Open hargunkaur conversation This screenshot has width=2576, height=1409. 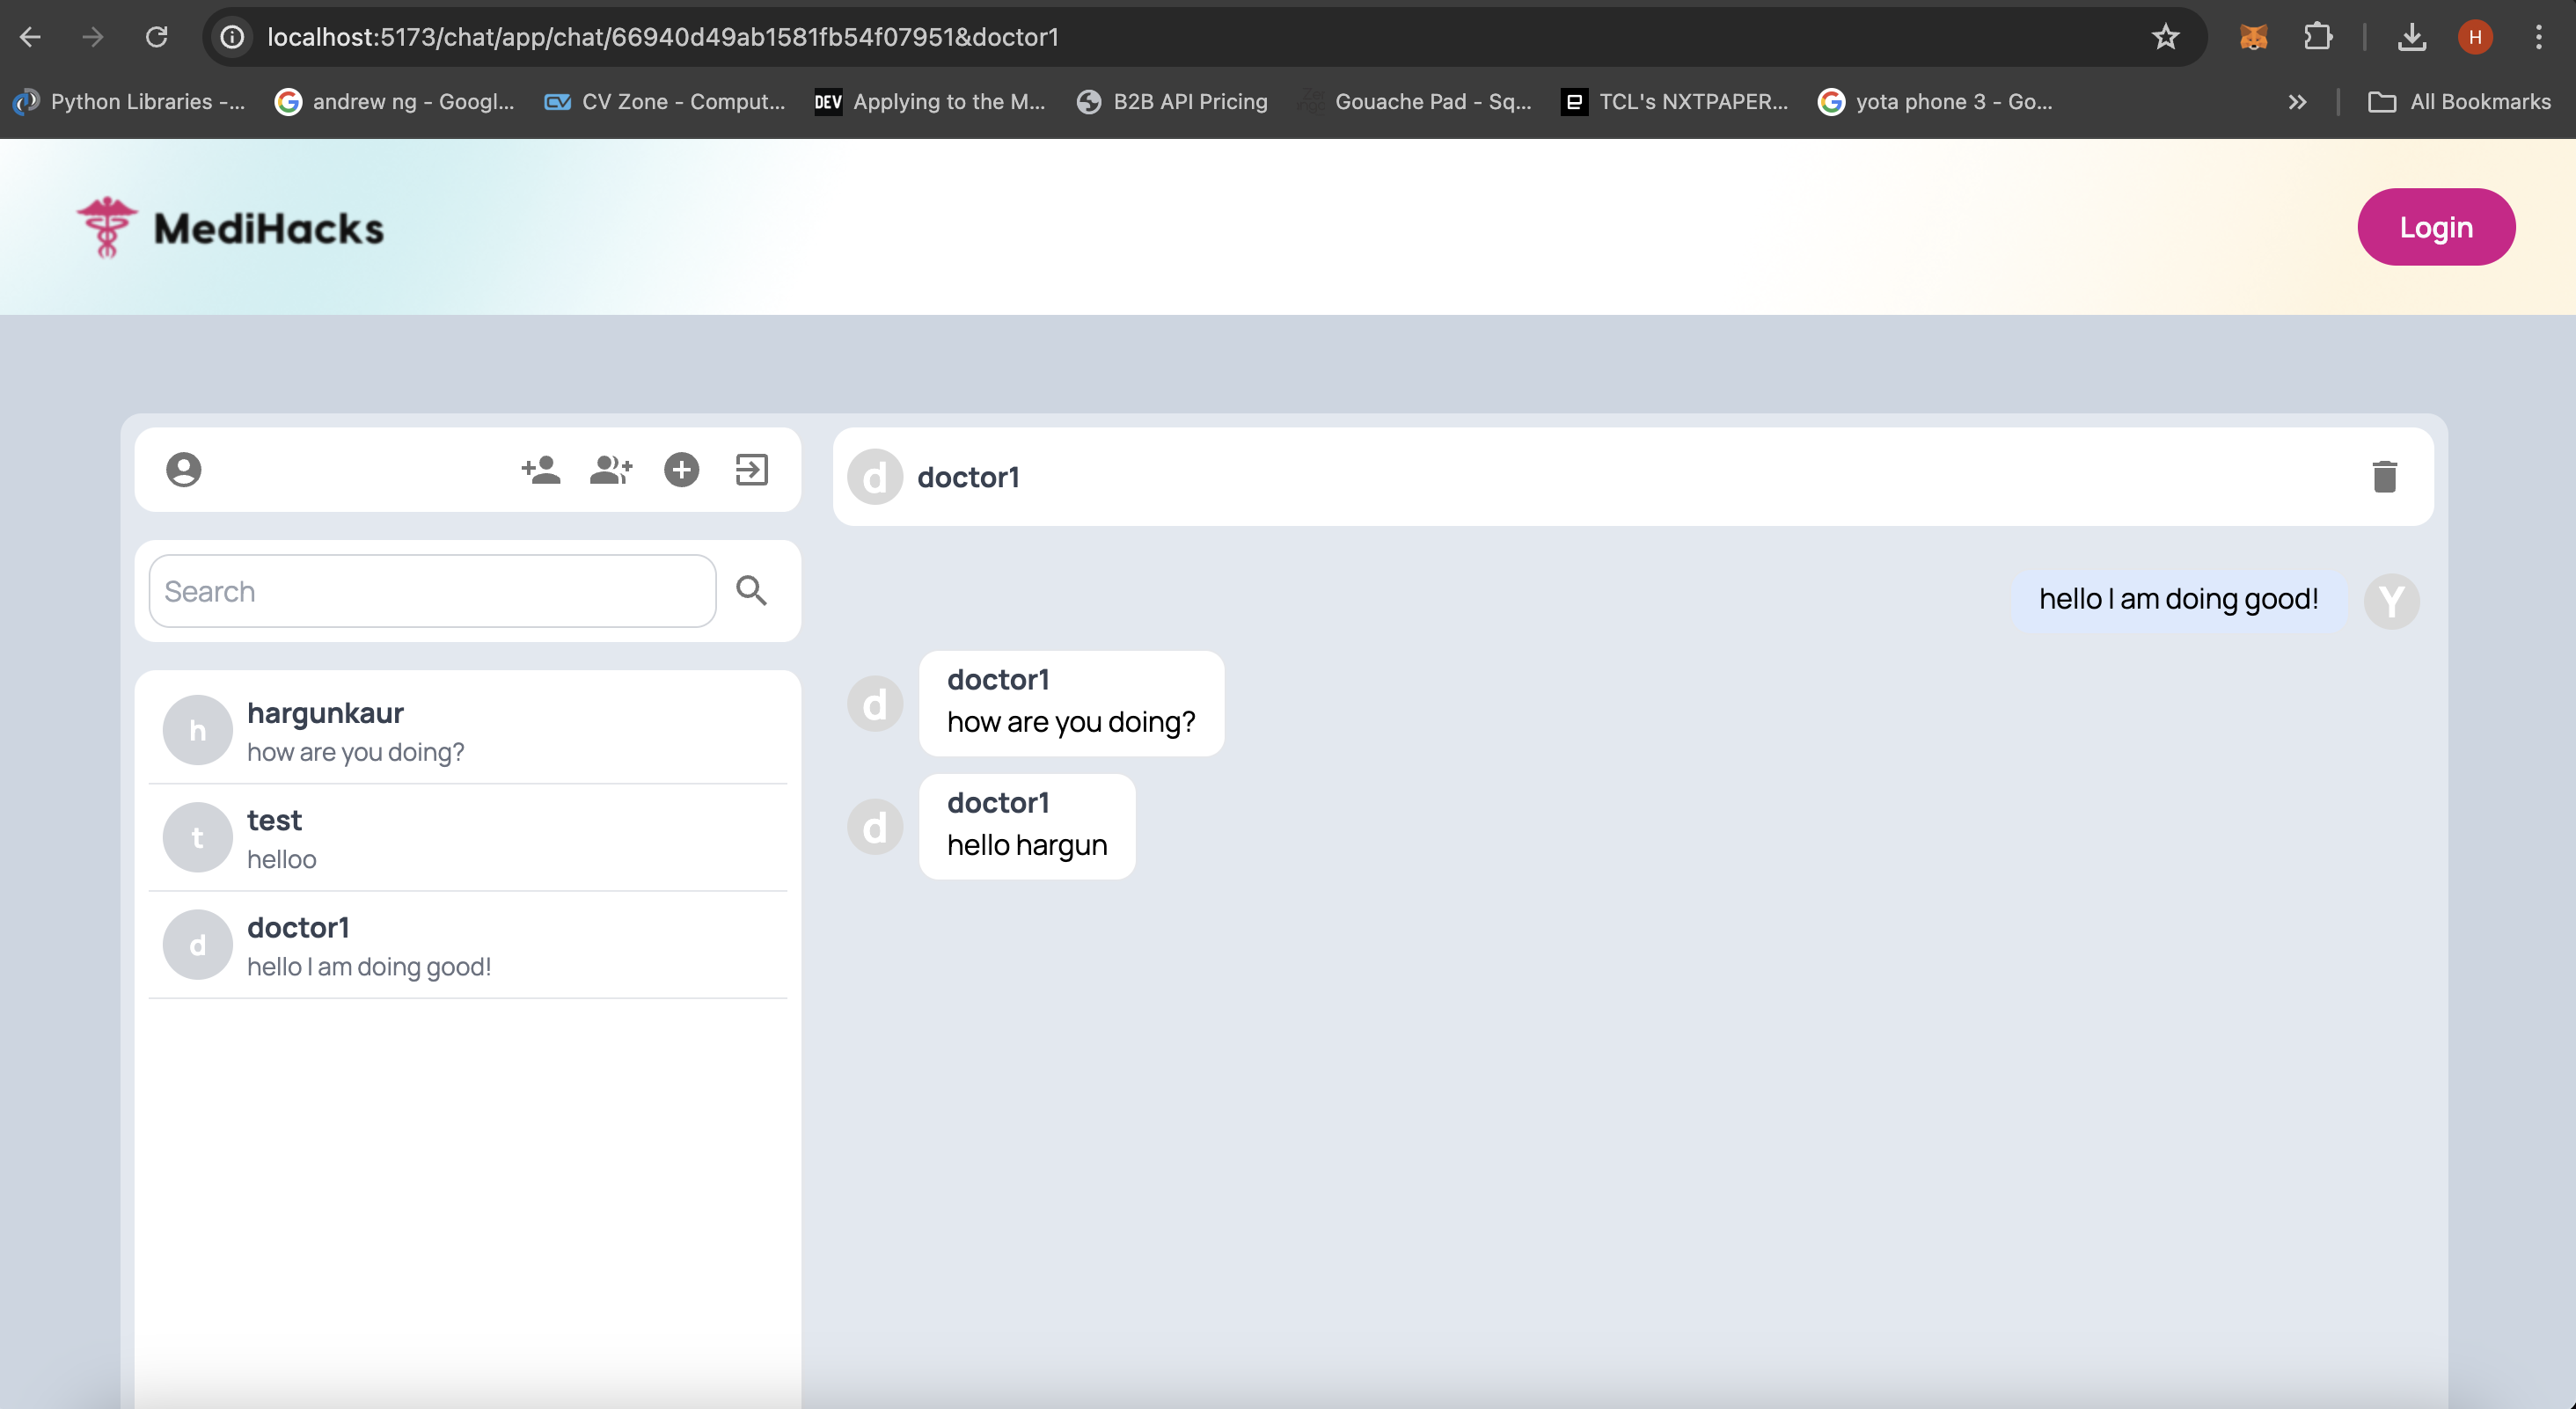[x=467, y=731]
